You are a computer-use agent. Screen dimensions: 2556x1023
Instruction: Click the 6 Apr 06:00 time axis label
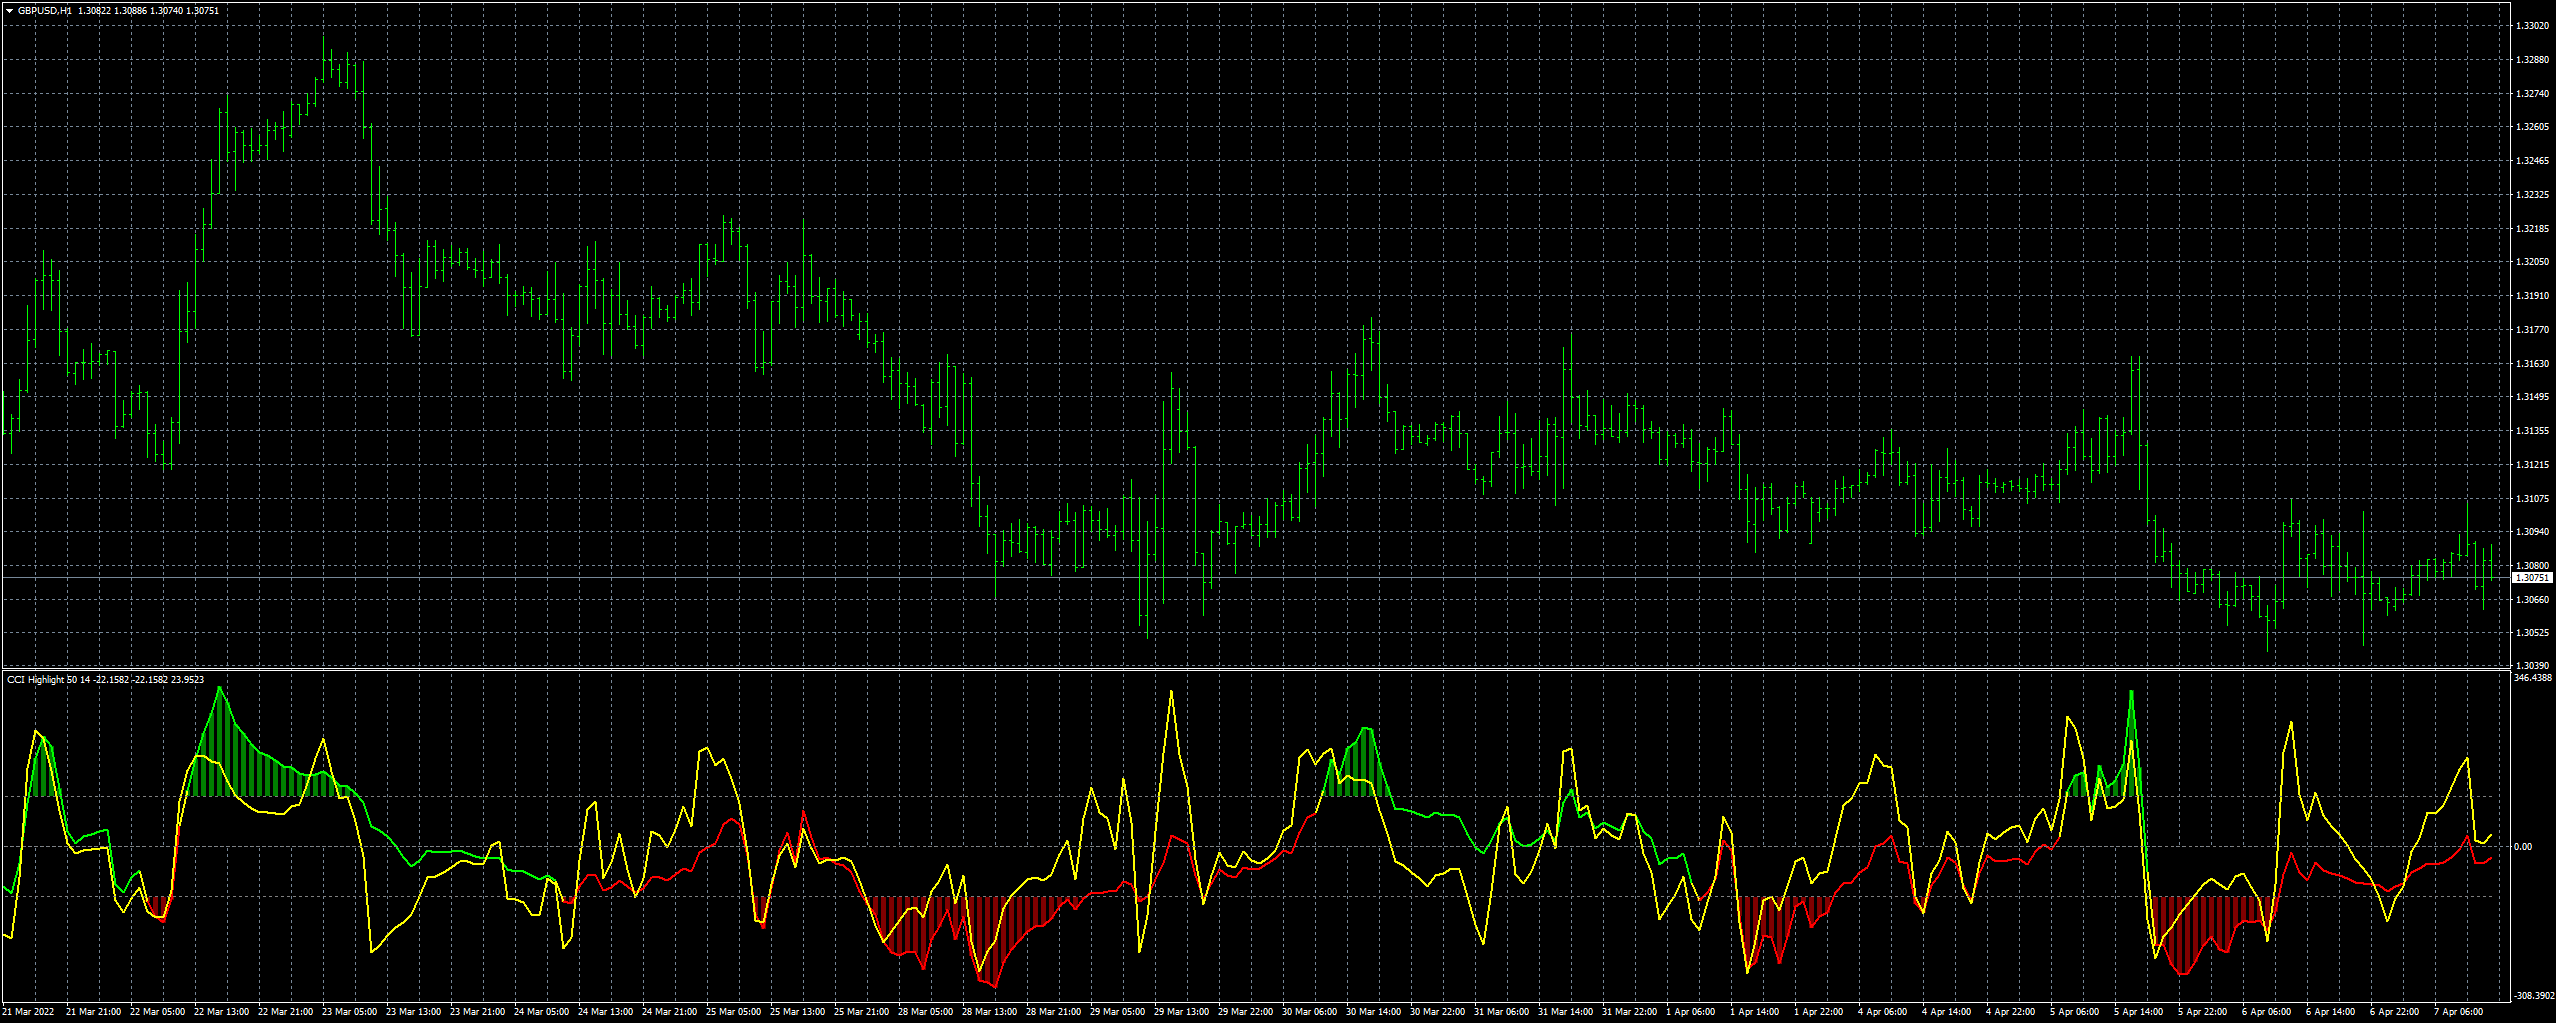point(2266,1012)
